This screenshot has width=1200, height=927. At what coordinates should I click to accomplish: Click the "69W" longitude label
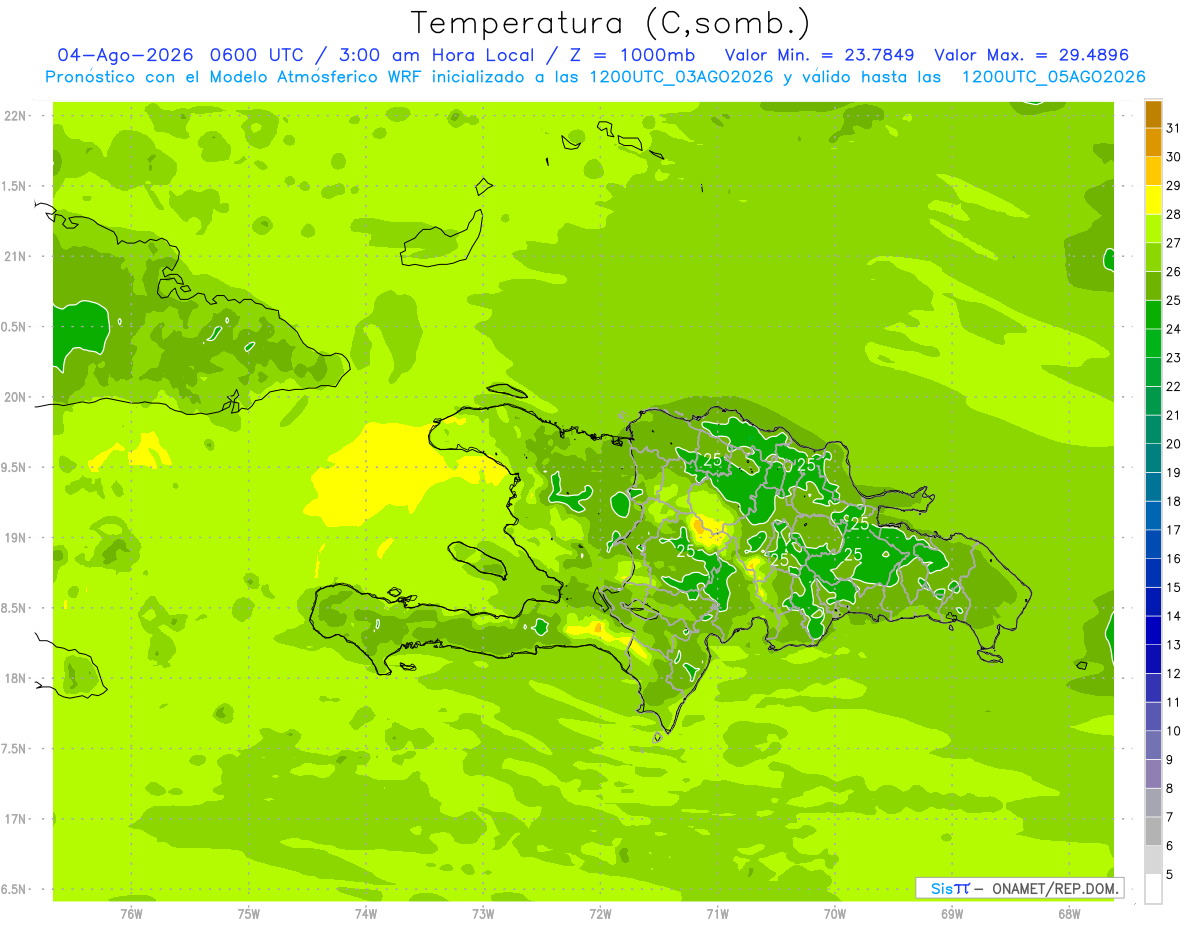point(952,913)
